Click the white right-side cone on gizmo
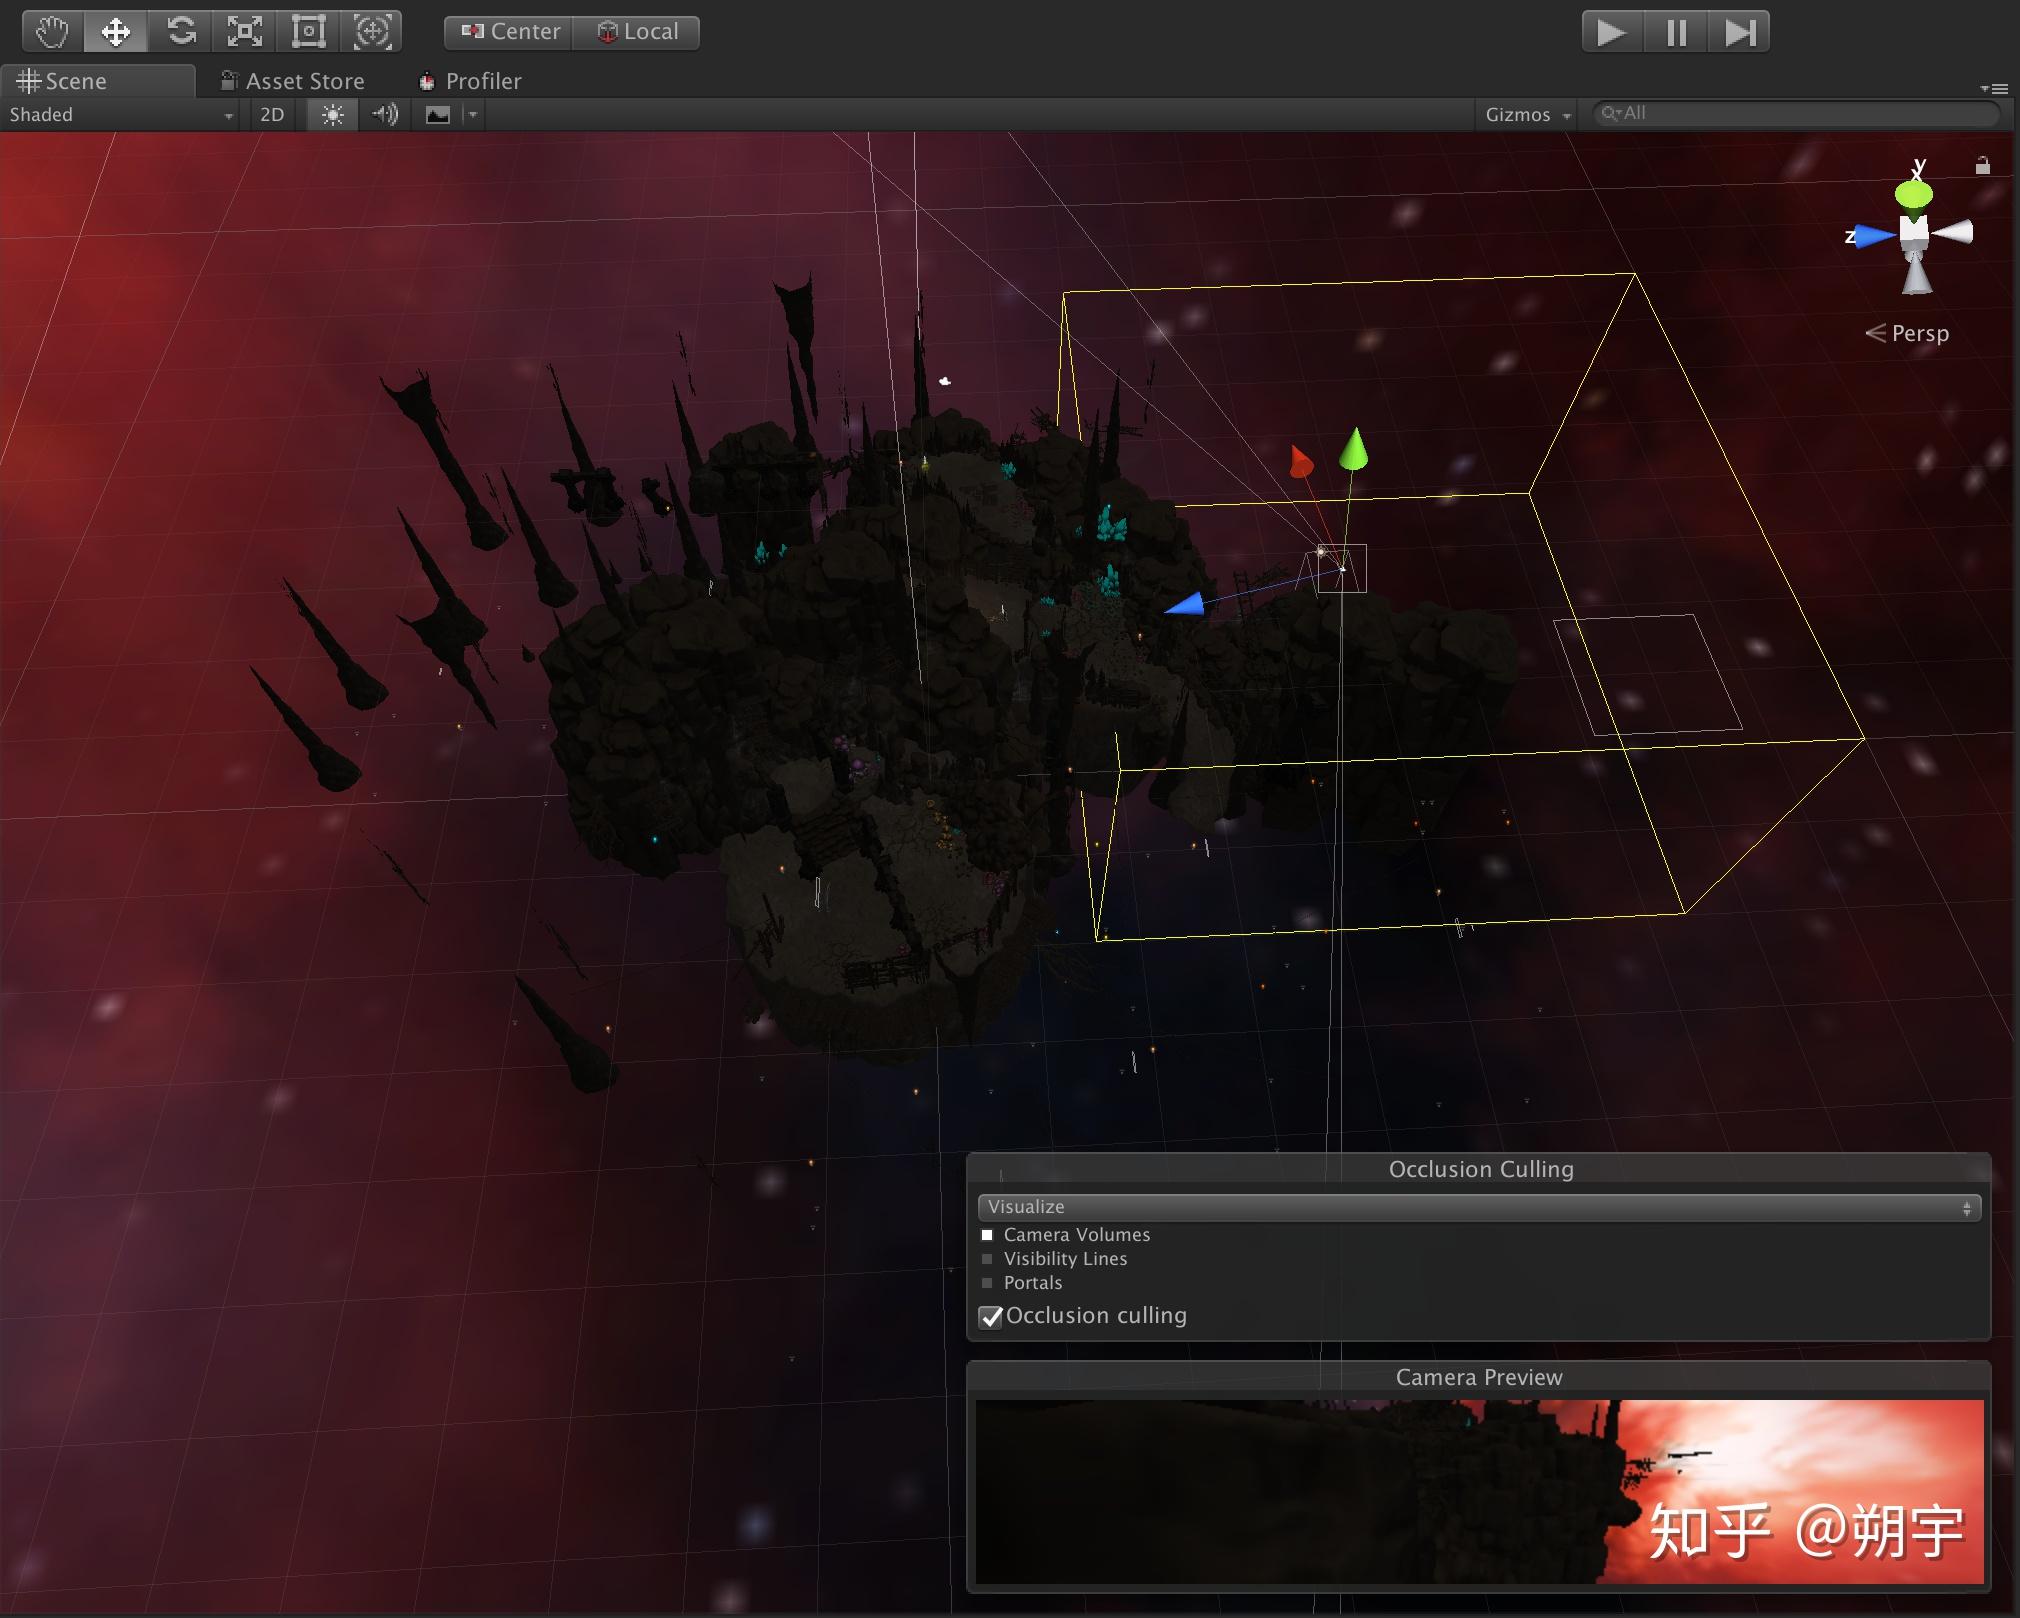Screen dimensions: 2020x1618 click(1953, 232)
